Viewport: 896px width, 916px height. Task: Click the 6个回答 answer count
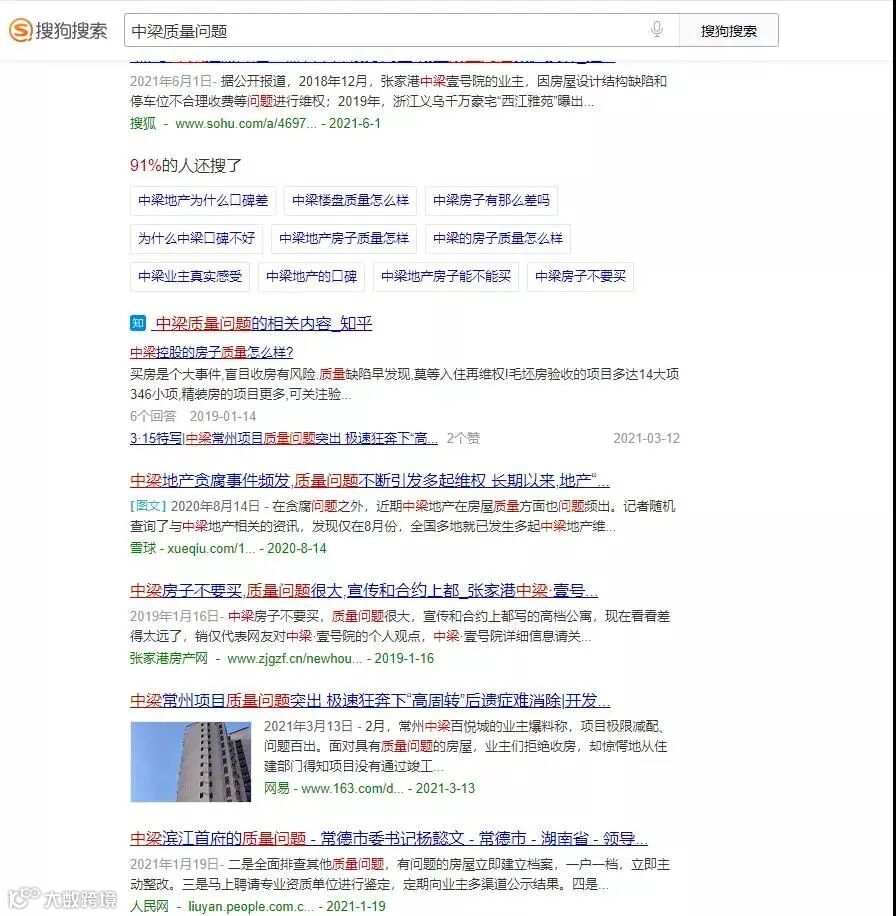153,416
